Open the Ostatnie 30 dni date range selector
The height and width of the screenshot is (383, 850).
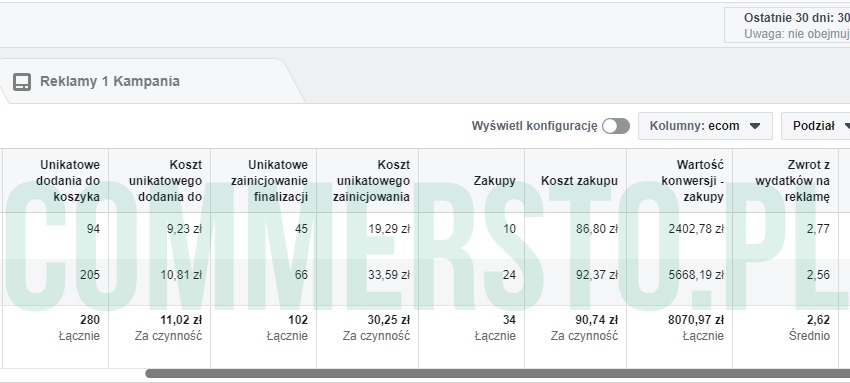[x=787, y=25]
